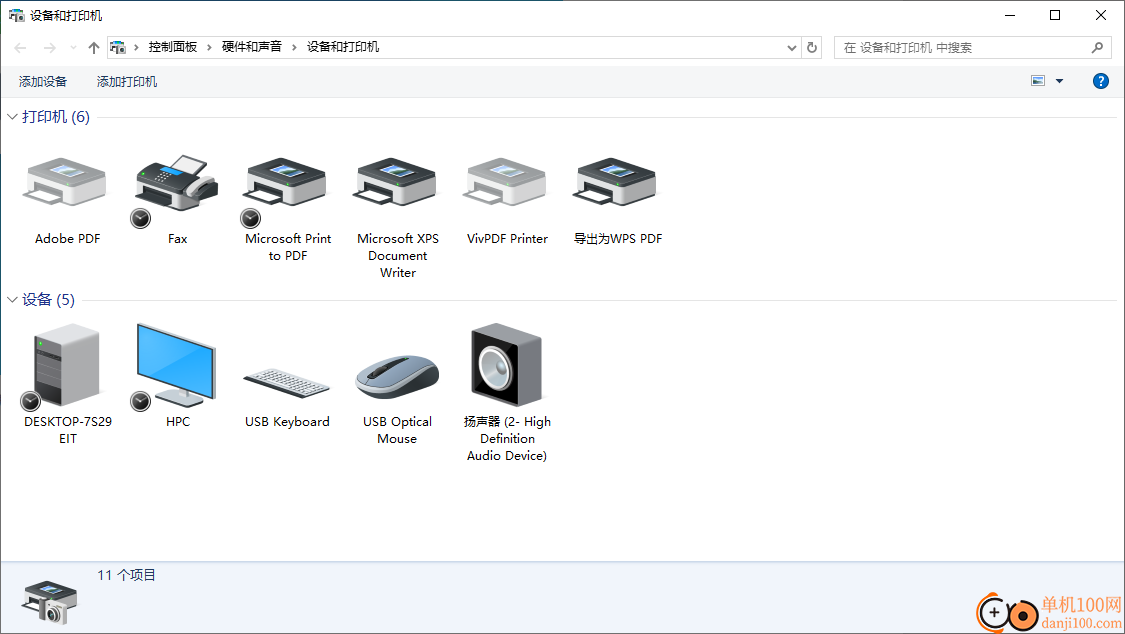The height and width of the screenshot is (634, 1125).
Task: Select the Microsoft Print to PDF printer icon
Action: pyautogui.click(x=287, y=184)
